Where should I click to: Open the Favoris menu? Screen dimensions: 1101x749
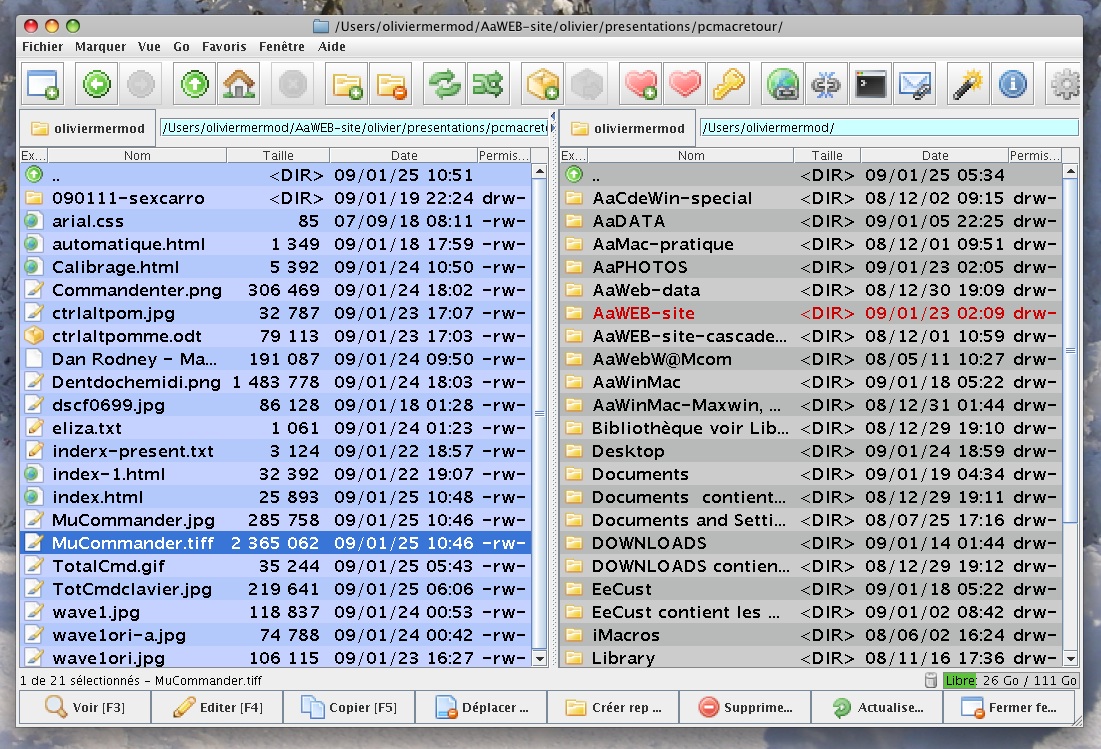pyautogui.click(x=224, y=46)
